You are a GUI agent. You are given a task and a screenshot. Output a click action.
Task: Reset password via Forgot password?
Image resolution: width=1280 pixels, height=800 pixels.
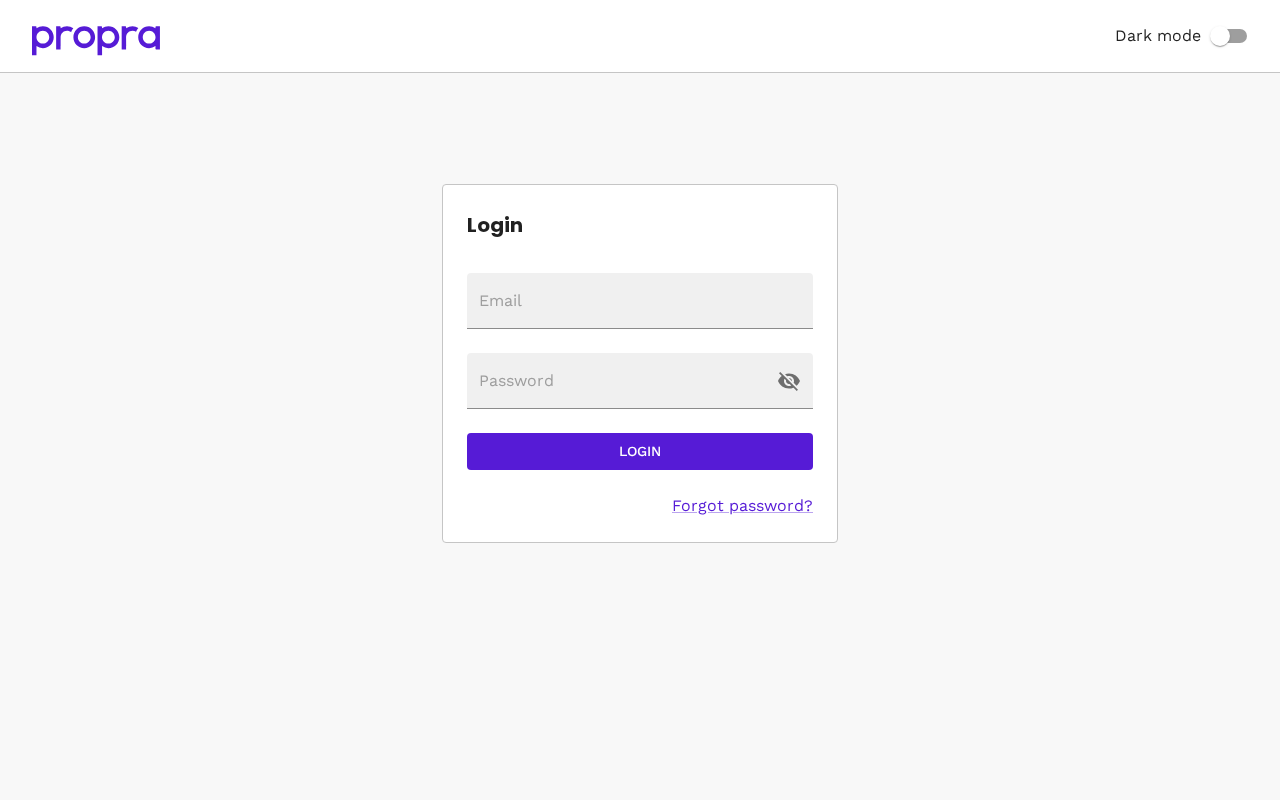[742, 506]
